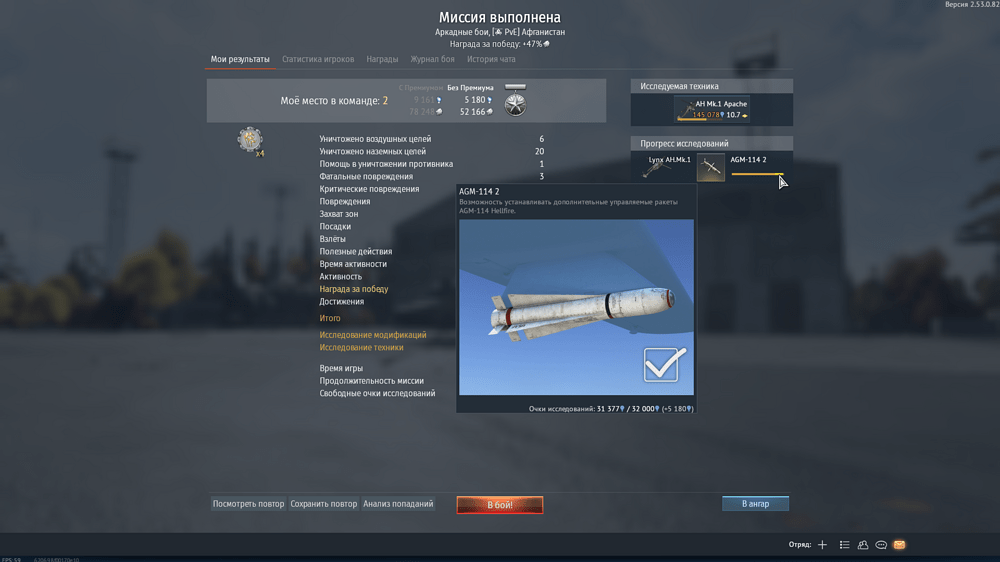The image size is (1000, 562).
Task: Click Захват зон row
Action: 339,214
